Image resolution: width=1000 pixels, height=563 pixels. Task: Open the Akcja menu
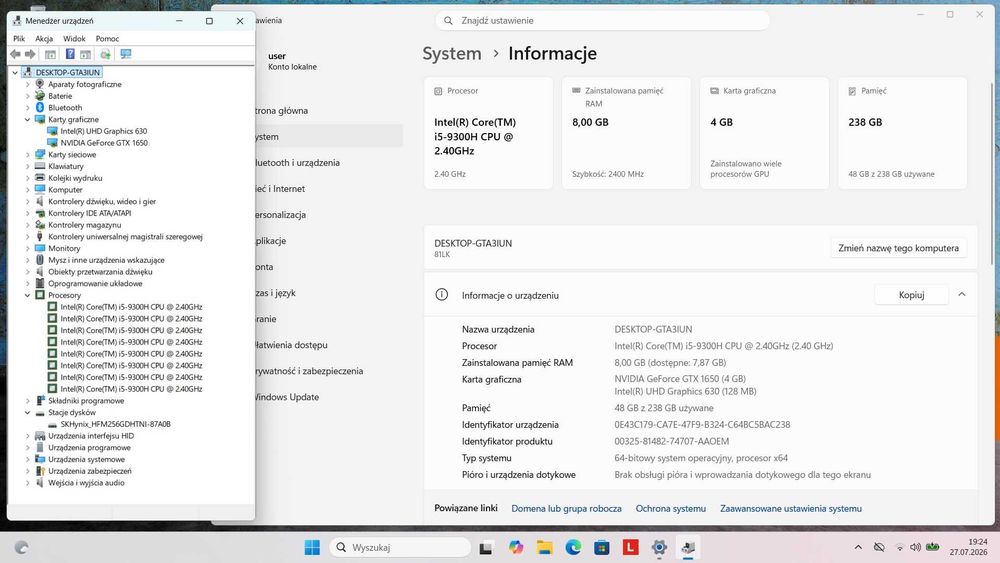[44, 38]
